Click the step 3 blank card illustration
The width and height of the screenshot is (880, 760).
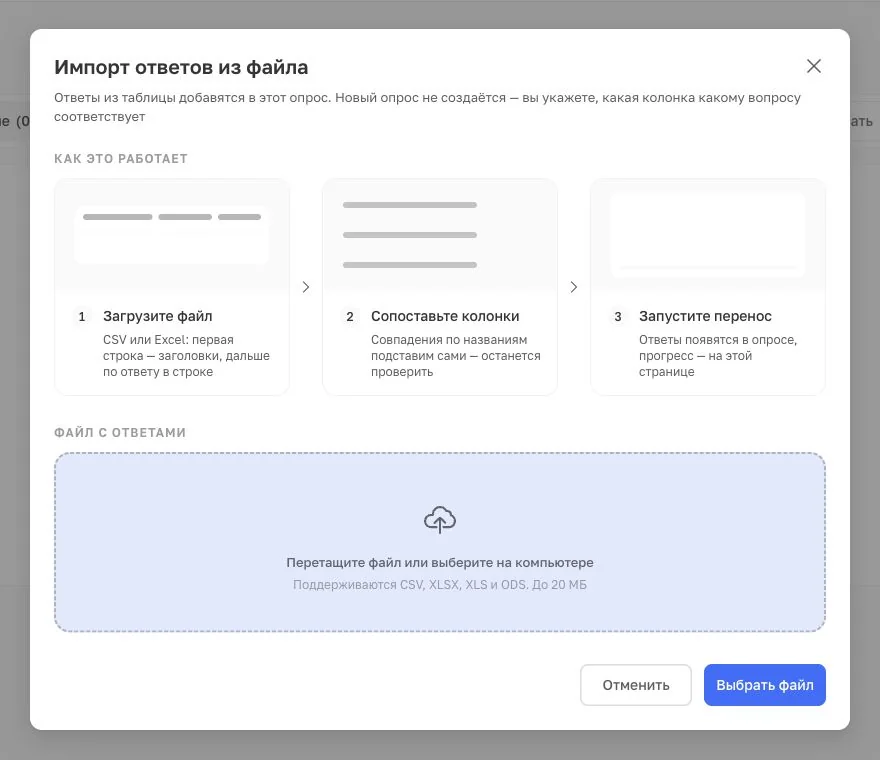708,235
